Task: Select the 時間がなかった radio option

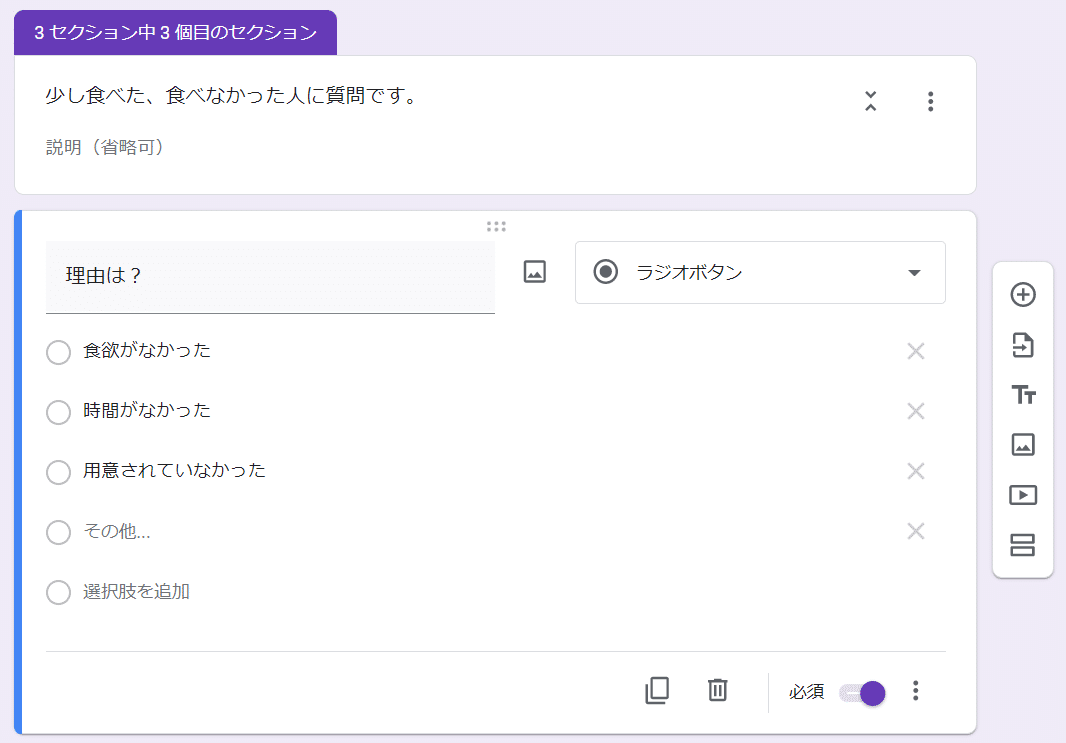Action: [x=58, y=412]
